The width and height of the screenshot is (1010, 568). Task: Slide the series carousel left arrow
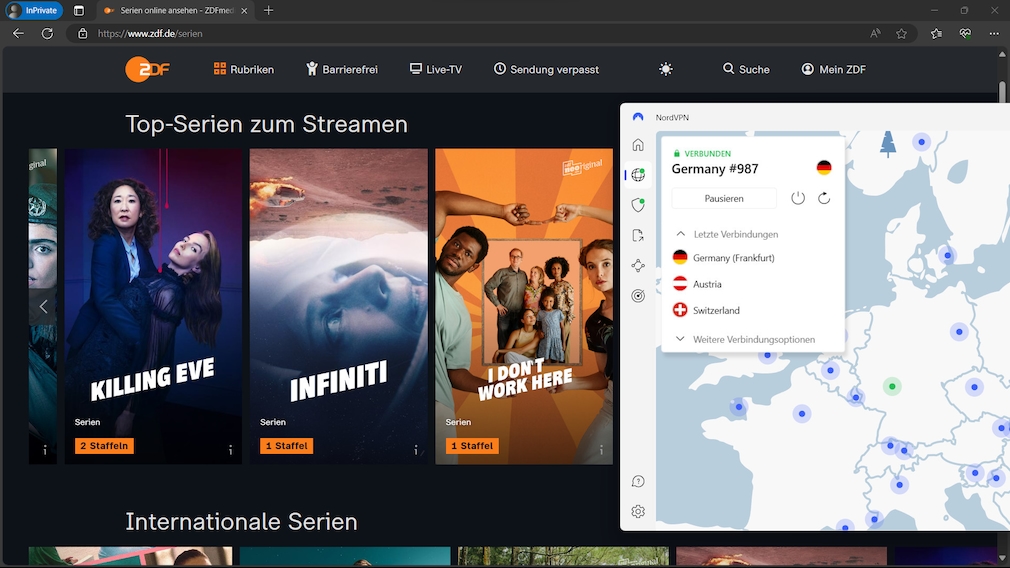coord(43,307)
